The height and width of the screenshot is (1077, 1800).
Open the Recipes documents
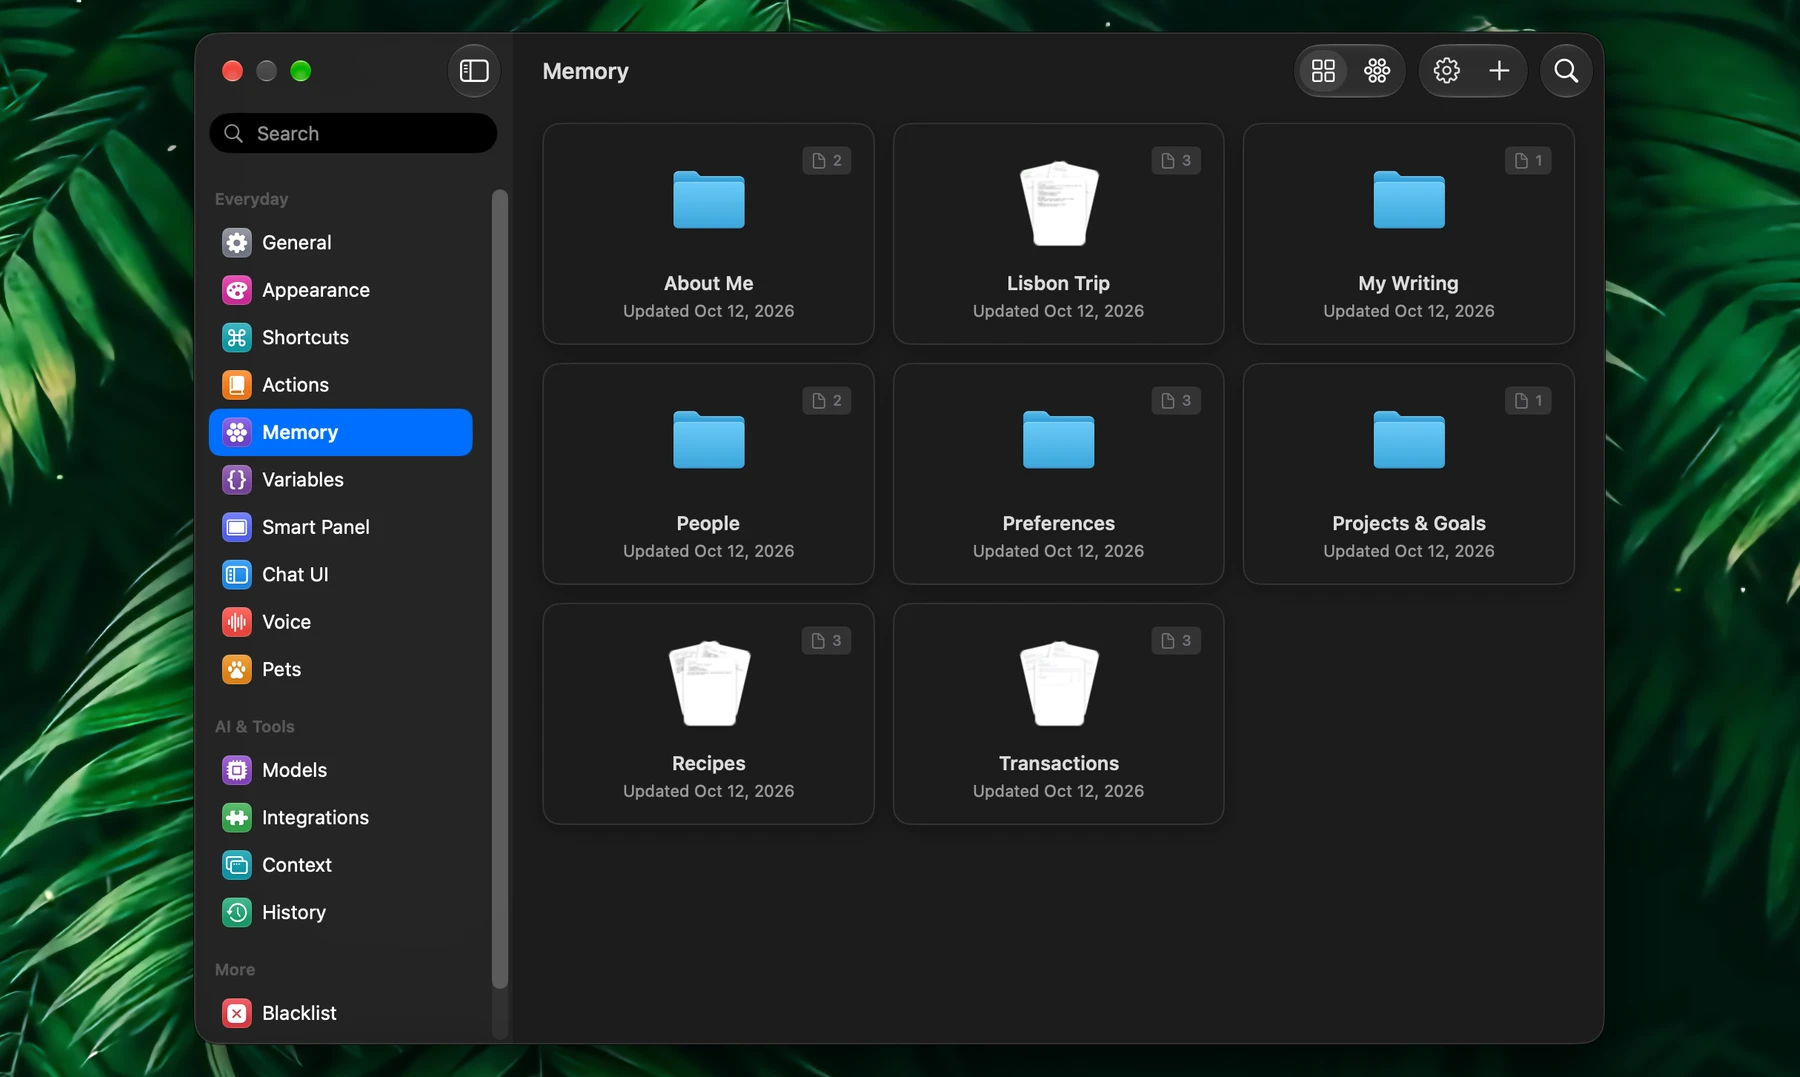[x=708, y=714]
